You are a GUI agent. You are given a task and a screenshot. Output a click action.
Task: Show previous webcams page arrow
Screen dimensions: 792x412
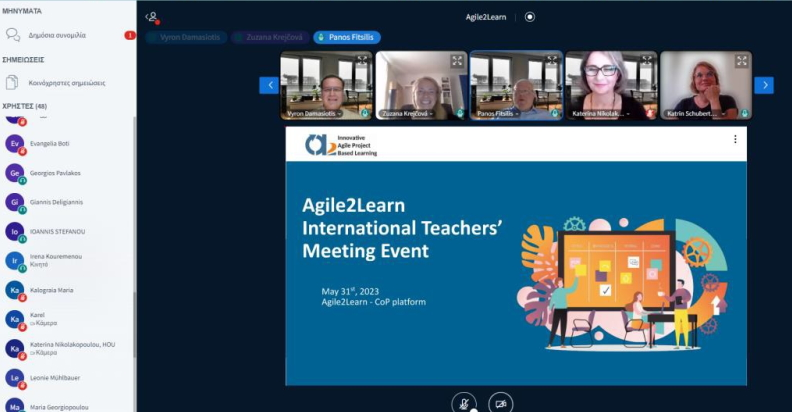[x=269, y=85]
